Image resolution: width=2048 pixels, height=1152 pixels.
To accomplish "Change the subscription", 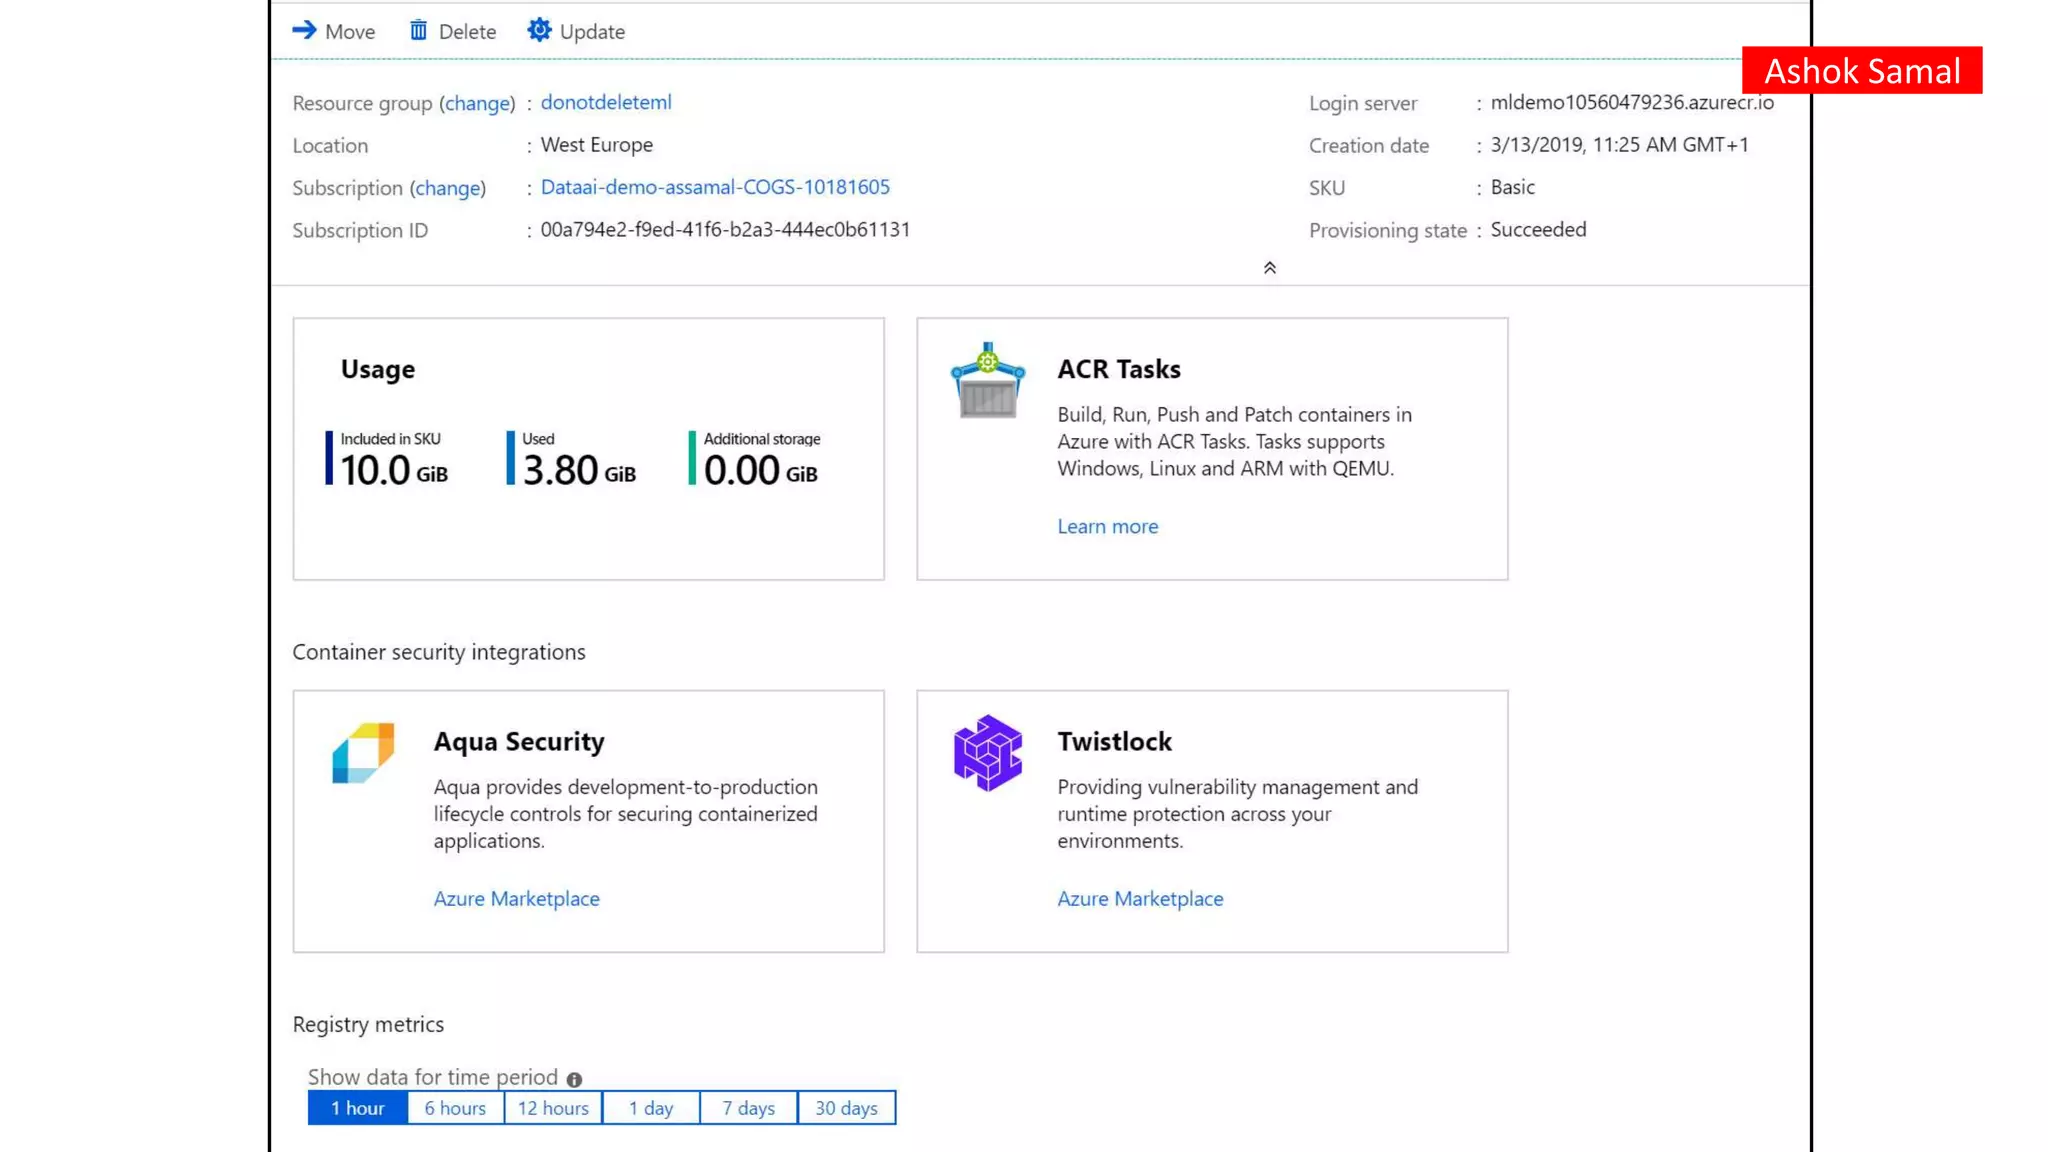I will pyautogui.click(x=447, y=188).
